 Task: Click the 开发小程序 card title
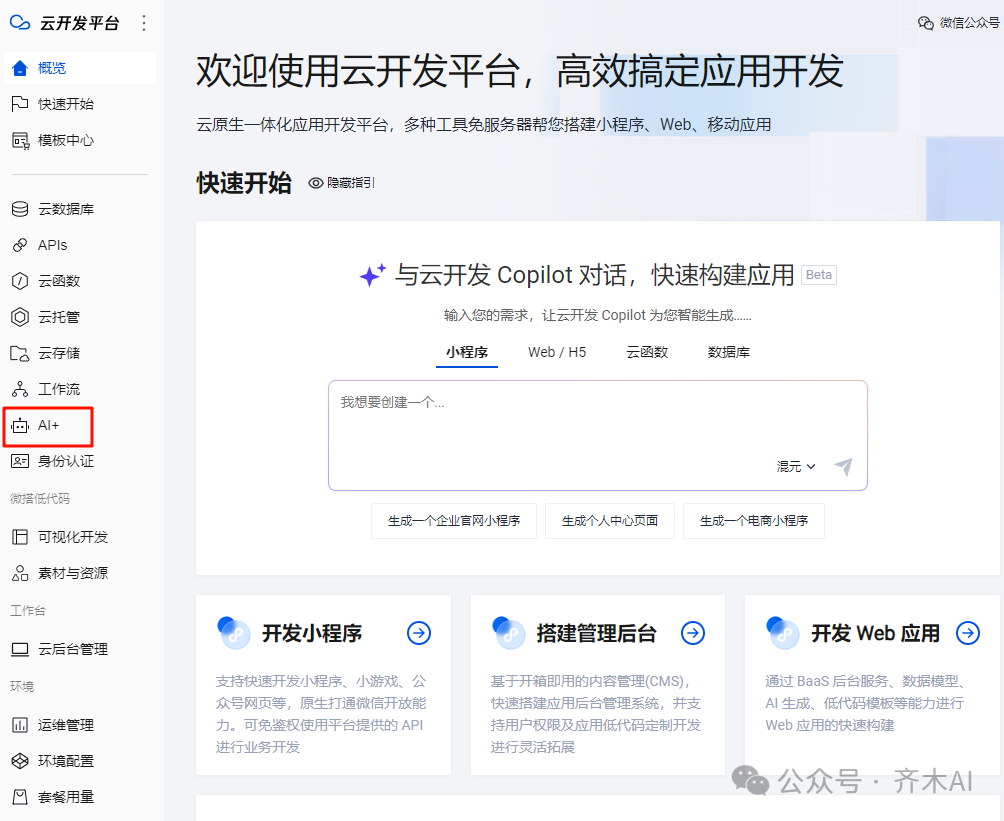tap(312, 633)
